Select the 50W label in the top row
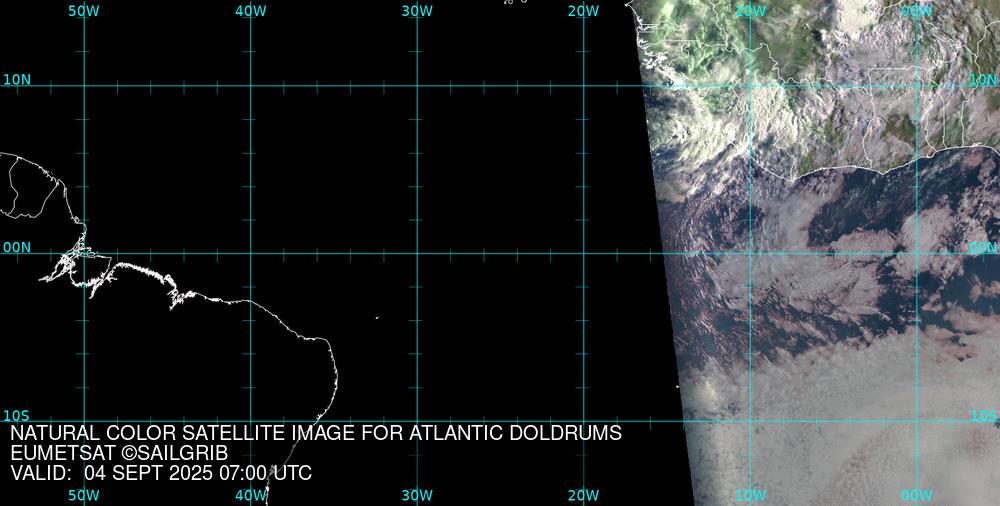1000x506 pixels. (84, 11)
